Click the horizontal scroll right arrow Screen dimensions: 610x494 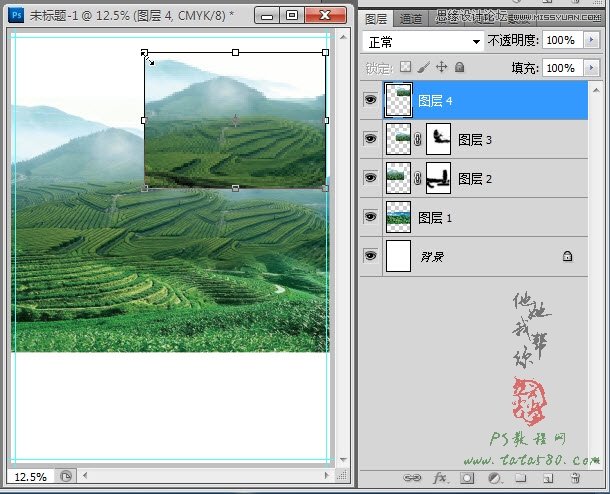(327, 475)
